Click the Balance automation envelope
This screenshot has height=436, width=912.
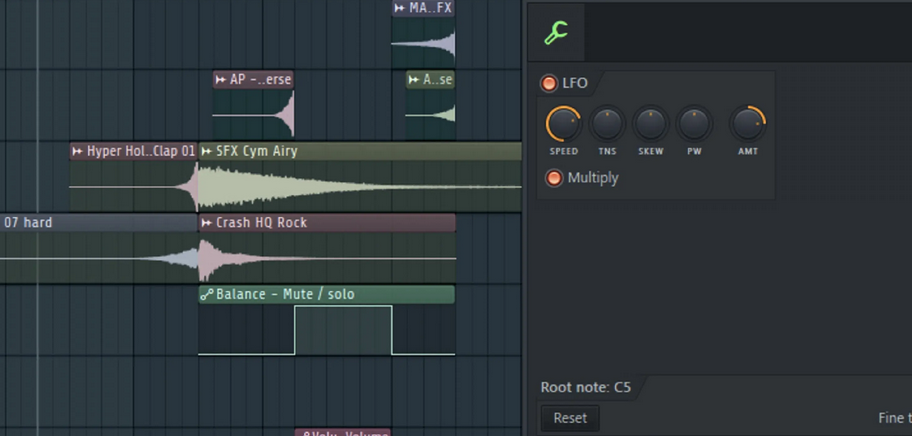click(x=327, y=330)
